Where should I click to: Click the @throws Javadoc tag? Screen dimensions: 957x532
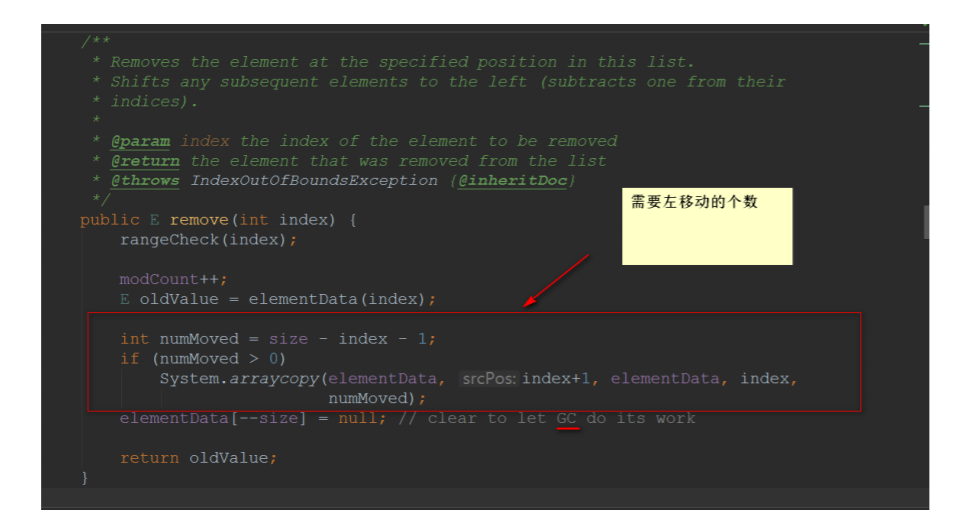tap(145, 181)
